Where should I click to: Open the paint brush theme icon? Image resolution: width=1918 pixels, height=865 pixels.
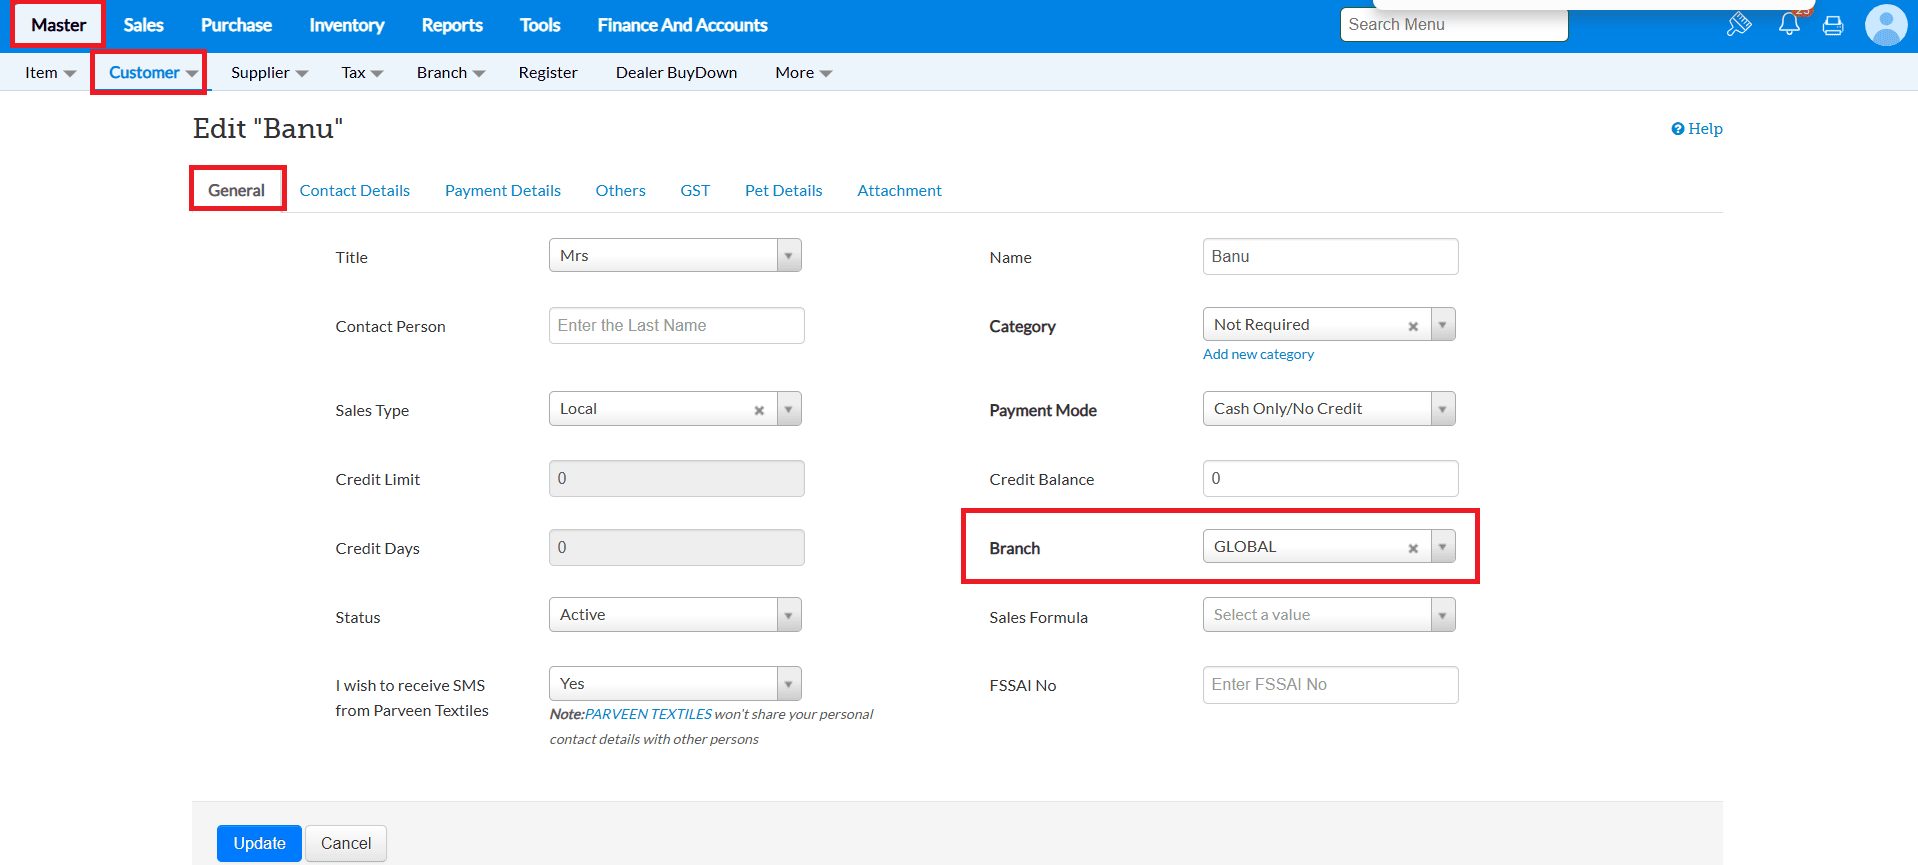click(1739, 24)
